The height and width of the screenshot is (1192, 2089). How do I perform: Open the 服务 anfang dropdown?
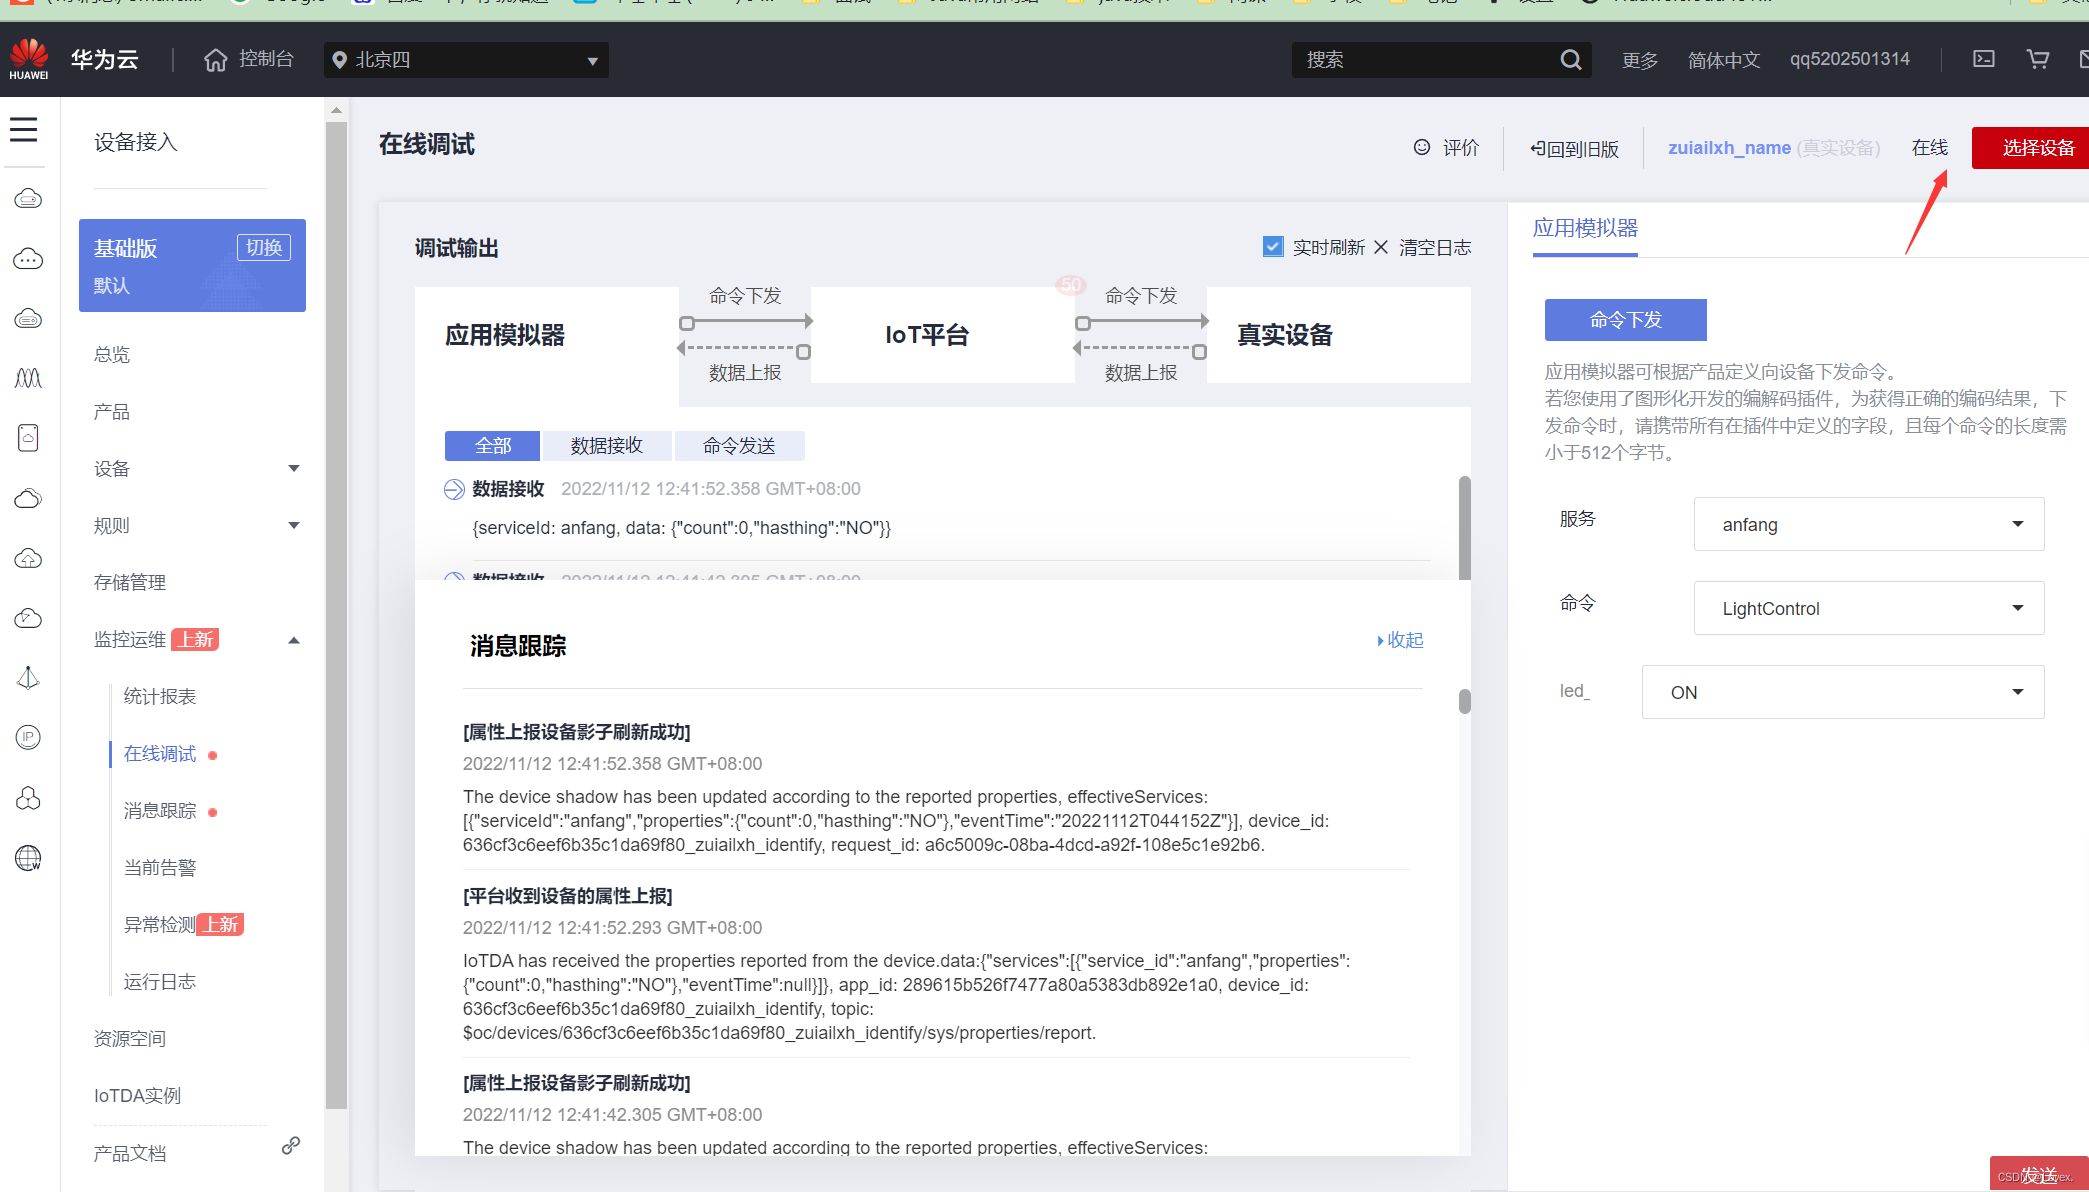[x=1868, y=524]
